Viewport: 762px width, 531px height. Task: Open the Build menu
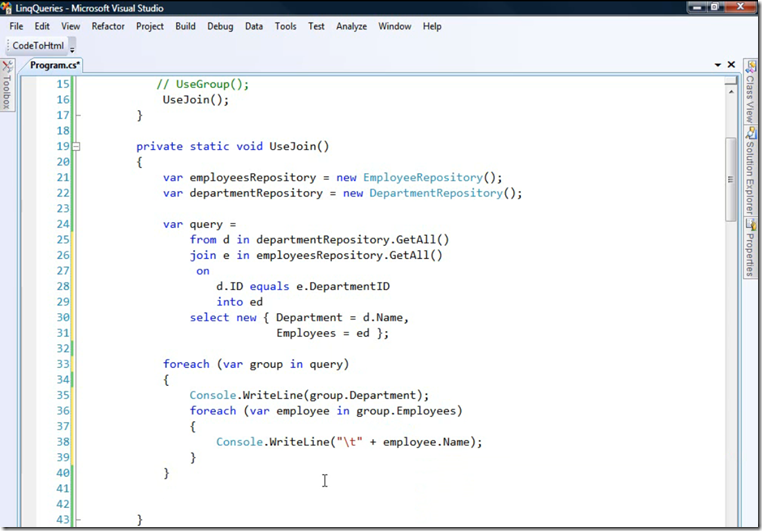185,26
